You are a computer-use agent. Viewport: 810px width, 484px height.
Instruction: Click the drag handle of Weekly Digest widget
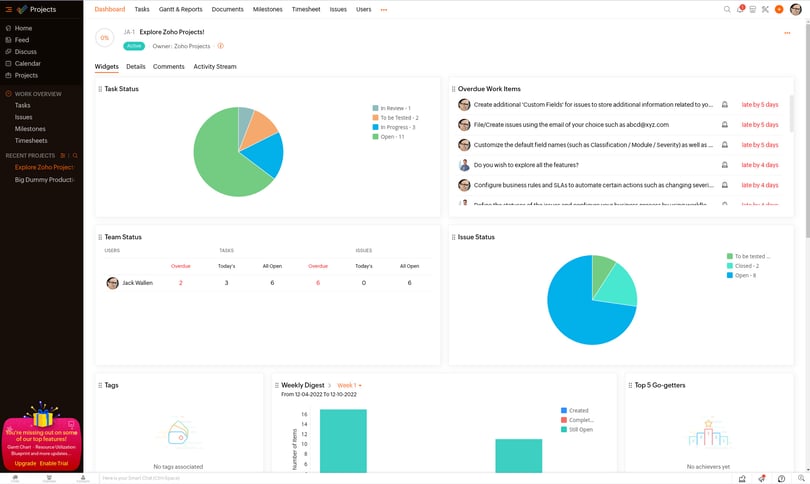pos(276,385)
